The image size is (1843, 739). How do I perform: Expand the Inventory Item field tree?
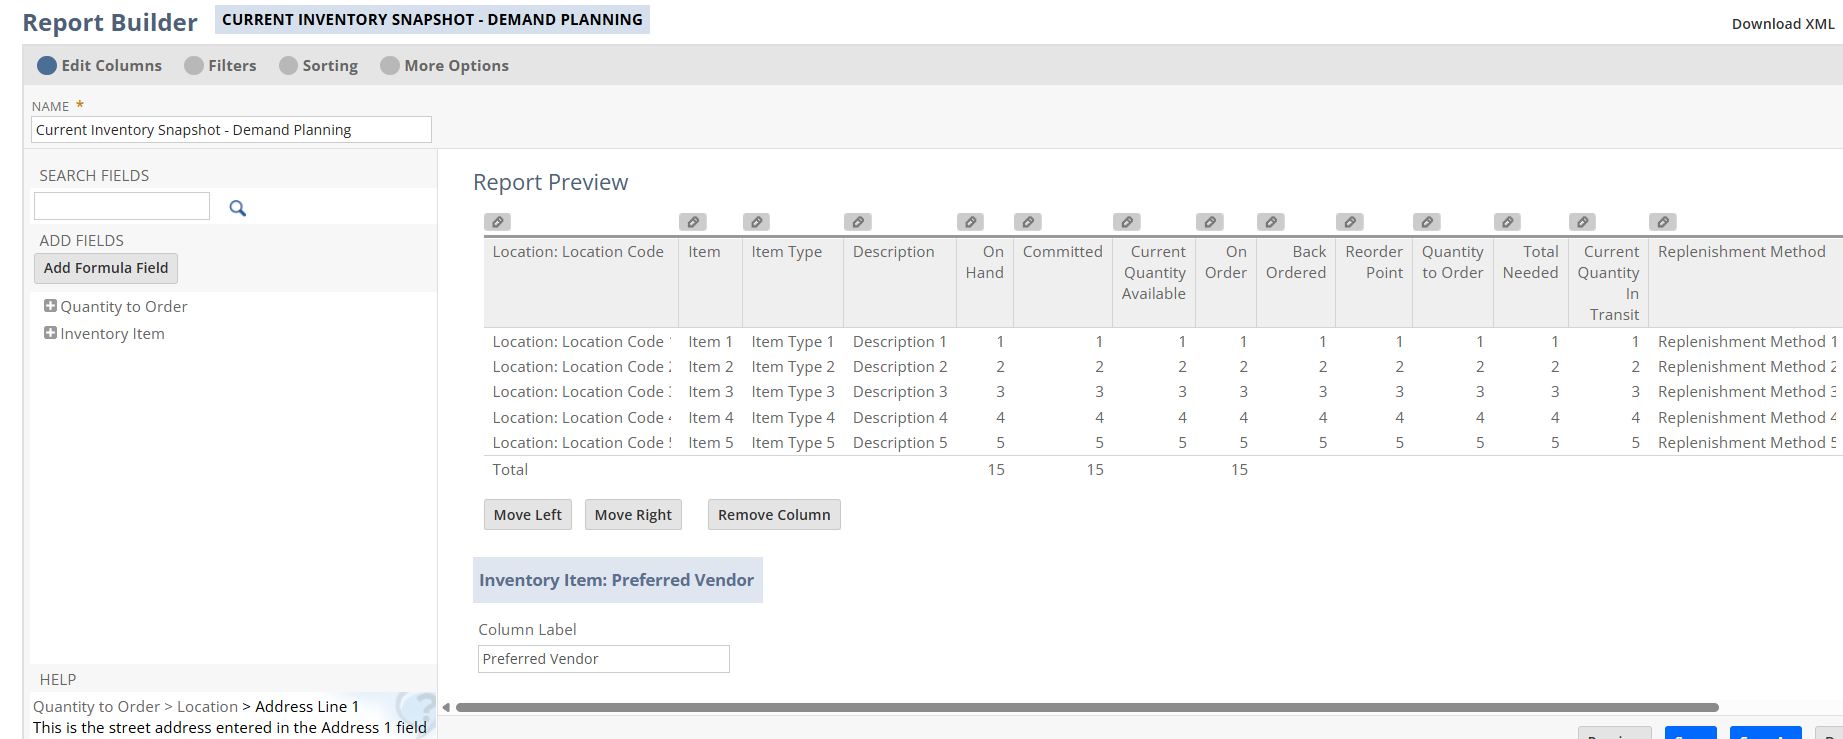tap(50, 333)
